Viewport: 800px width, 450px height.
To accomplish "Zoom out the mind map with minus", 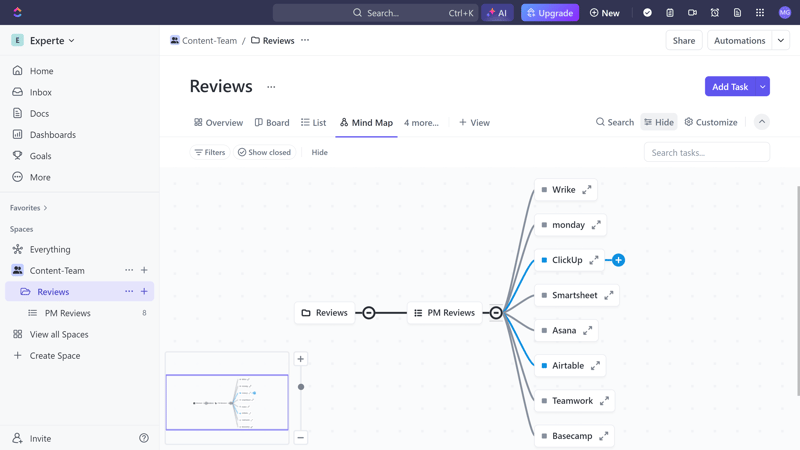I will pyautogui.click(x=301, y=437).
